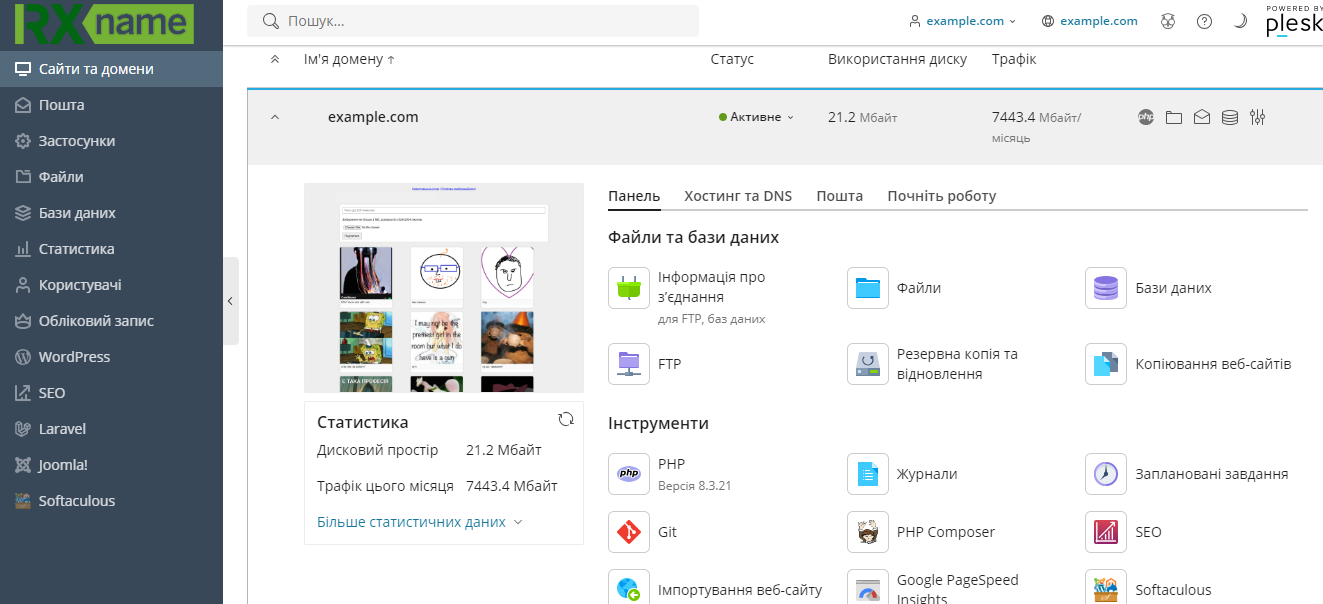Screen dimensions: 1323x604
Task: Toggle dark mode with the moon icon
Action: pos(1240,21)
